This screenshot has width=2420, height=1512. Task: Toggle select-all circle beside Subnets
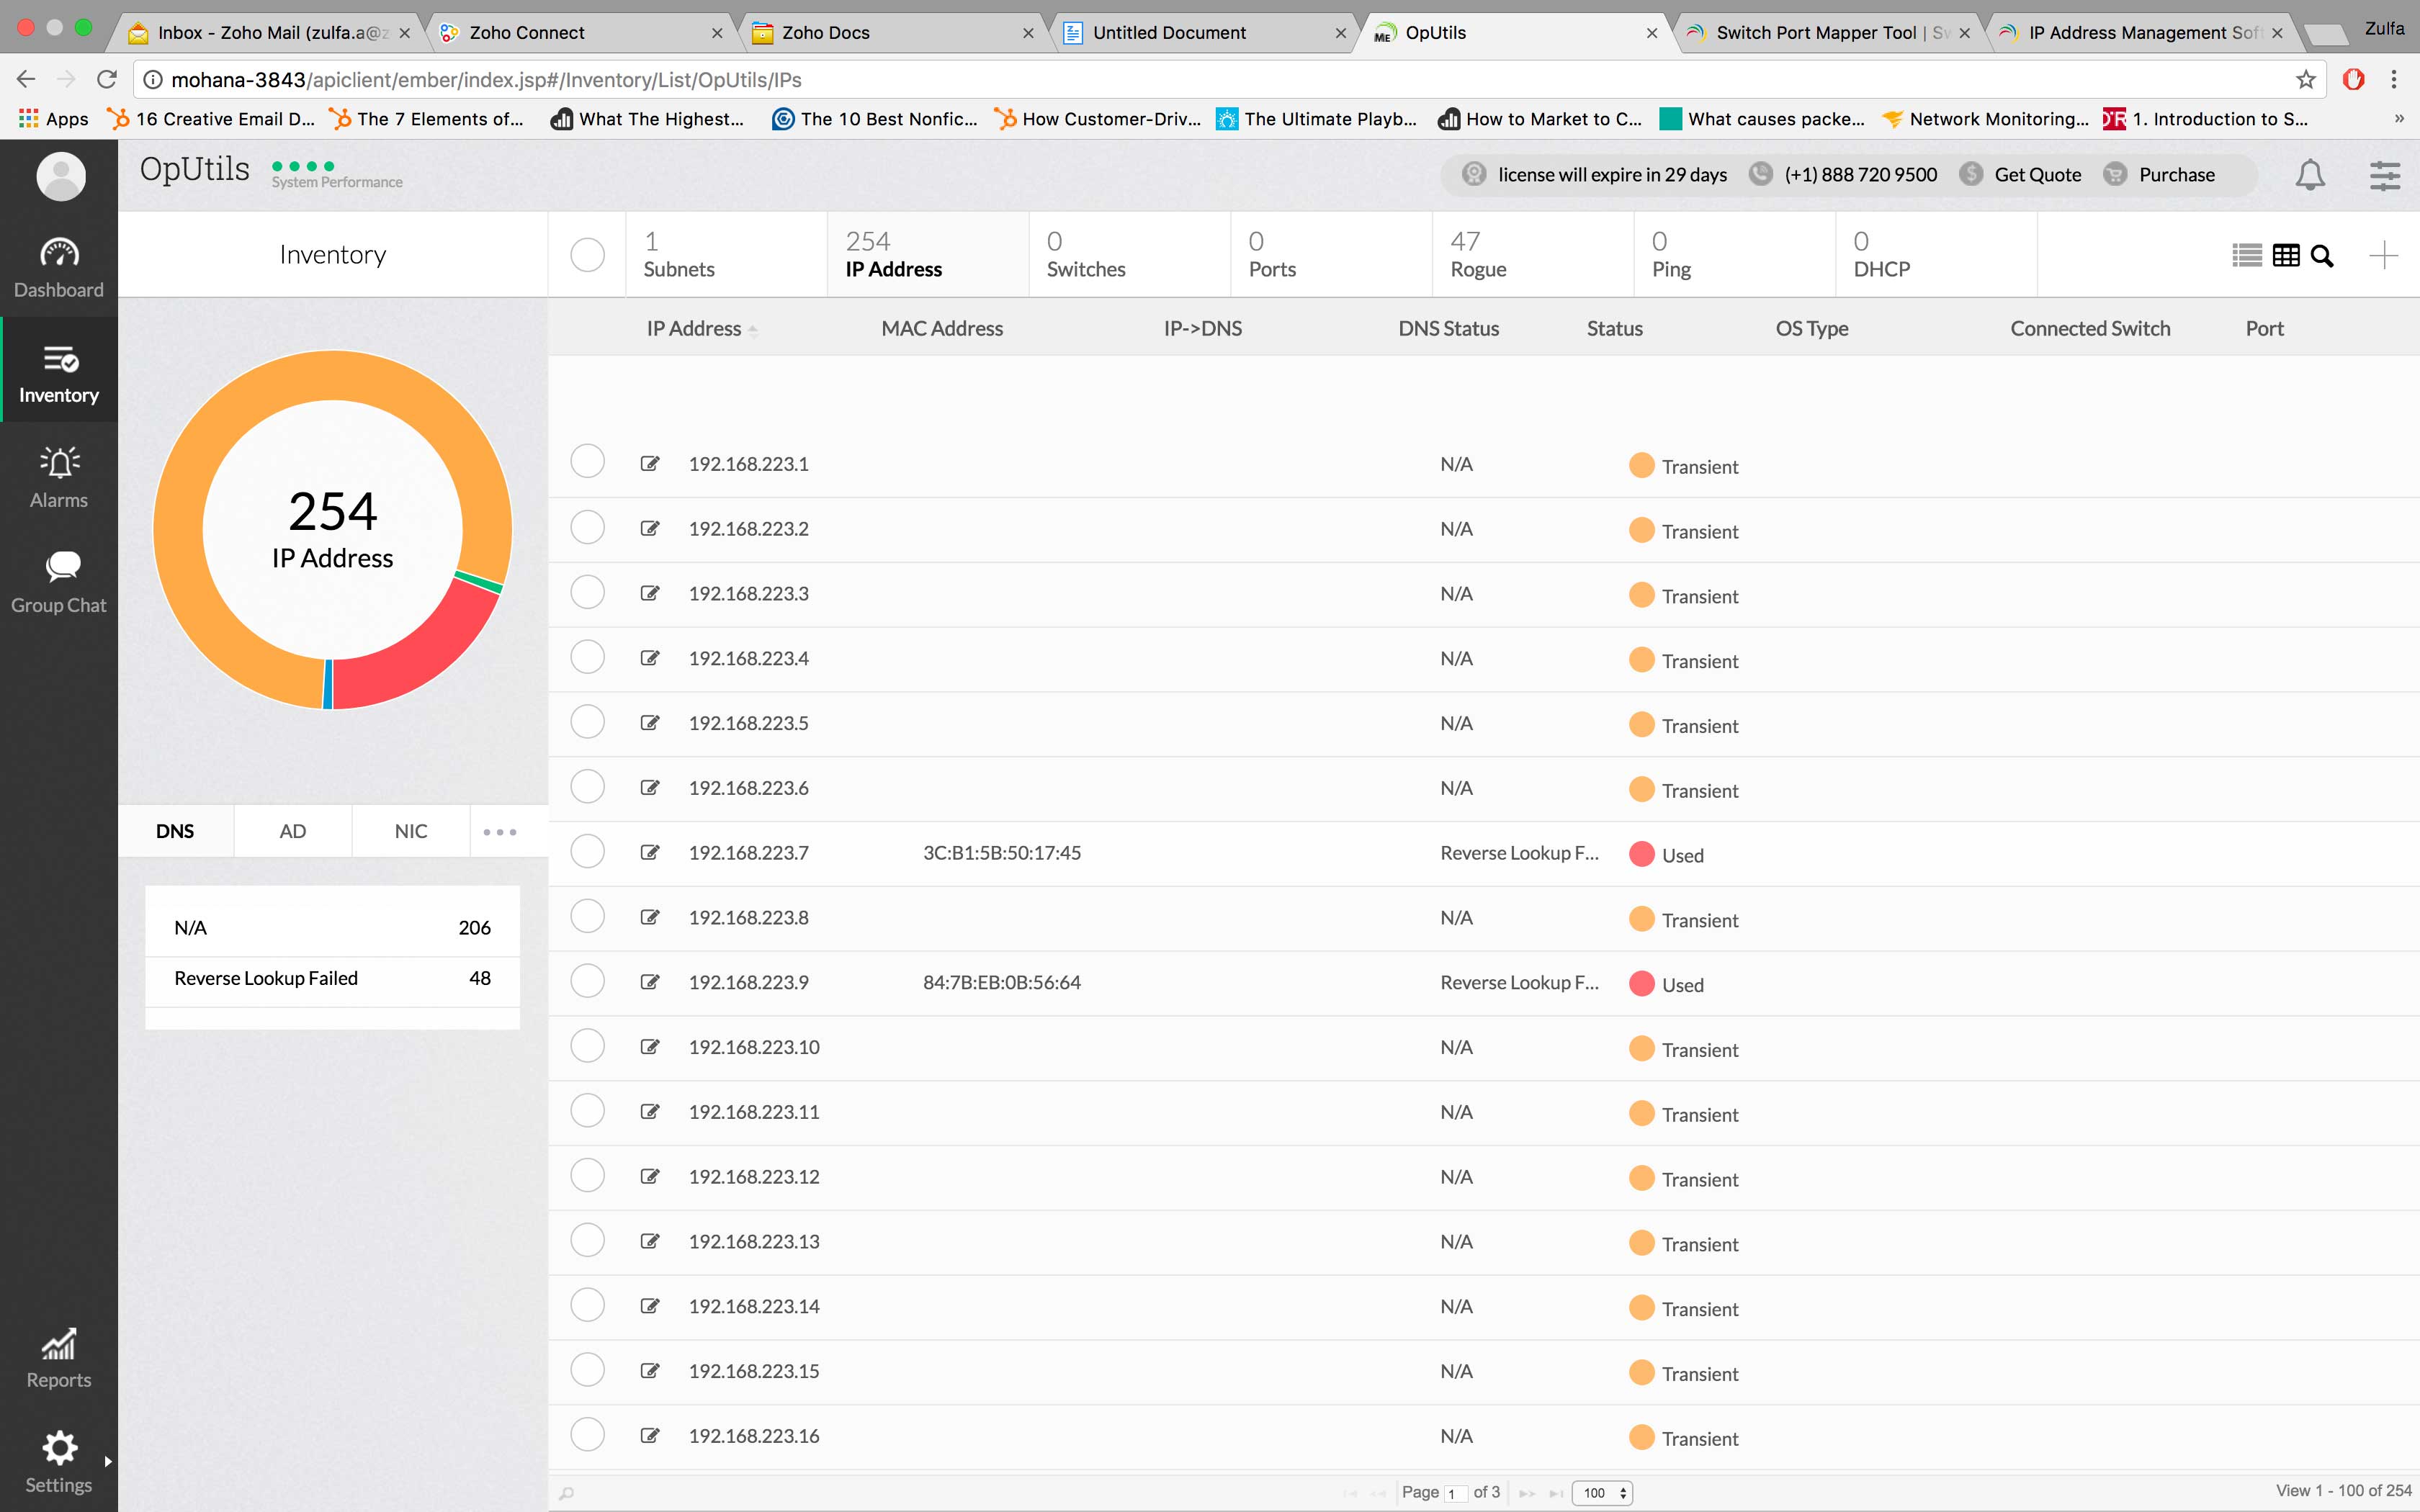(587, 255)
